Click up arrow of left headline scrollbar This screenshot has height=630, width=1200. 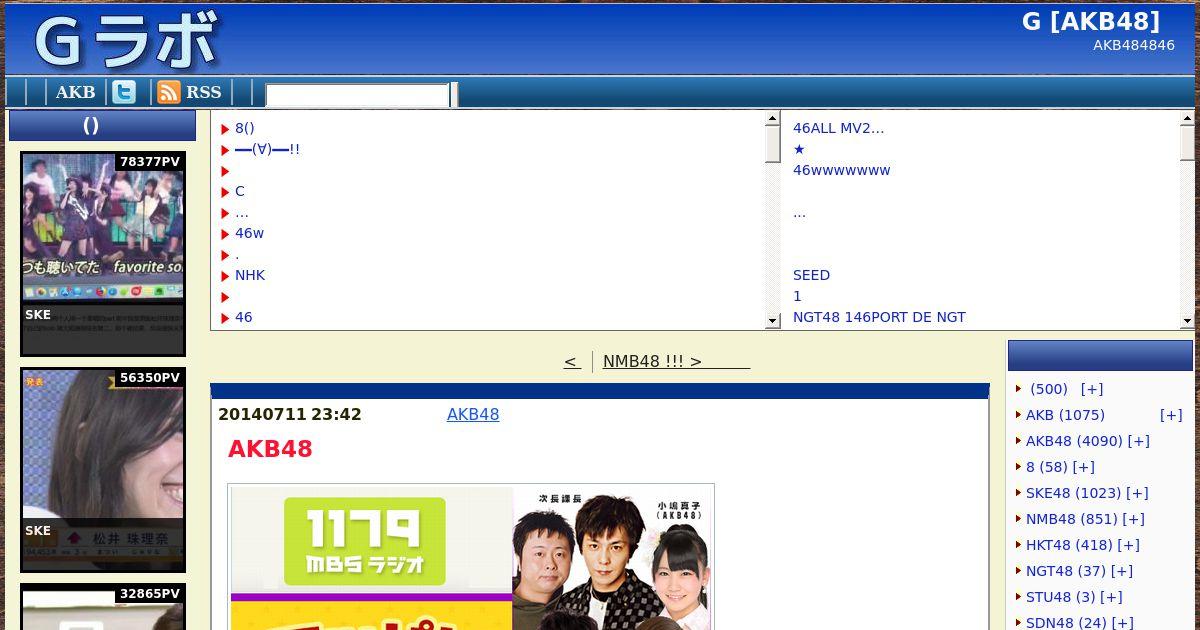tap(772, 119)
